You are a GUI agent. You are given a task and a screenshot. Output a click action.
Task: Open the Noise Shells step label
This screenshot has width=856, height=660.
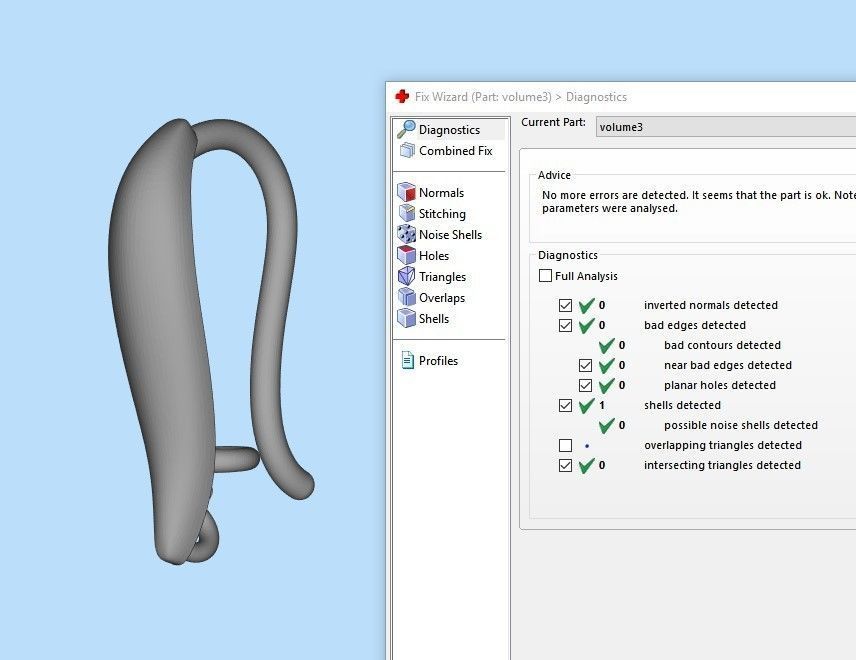point(450,235)
